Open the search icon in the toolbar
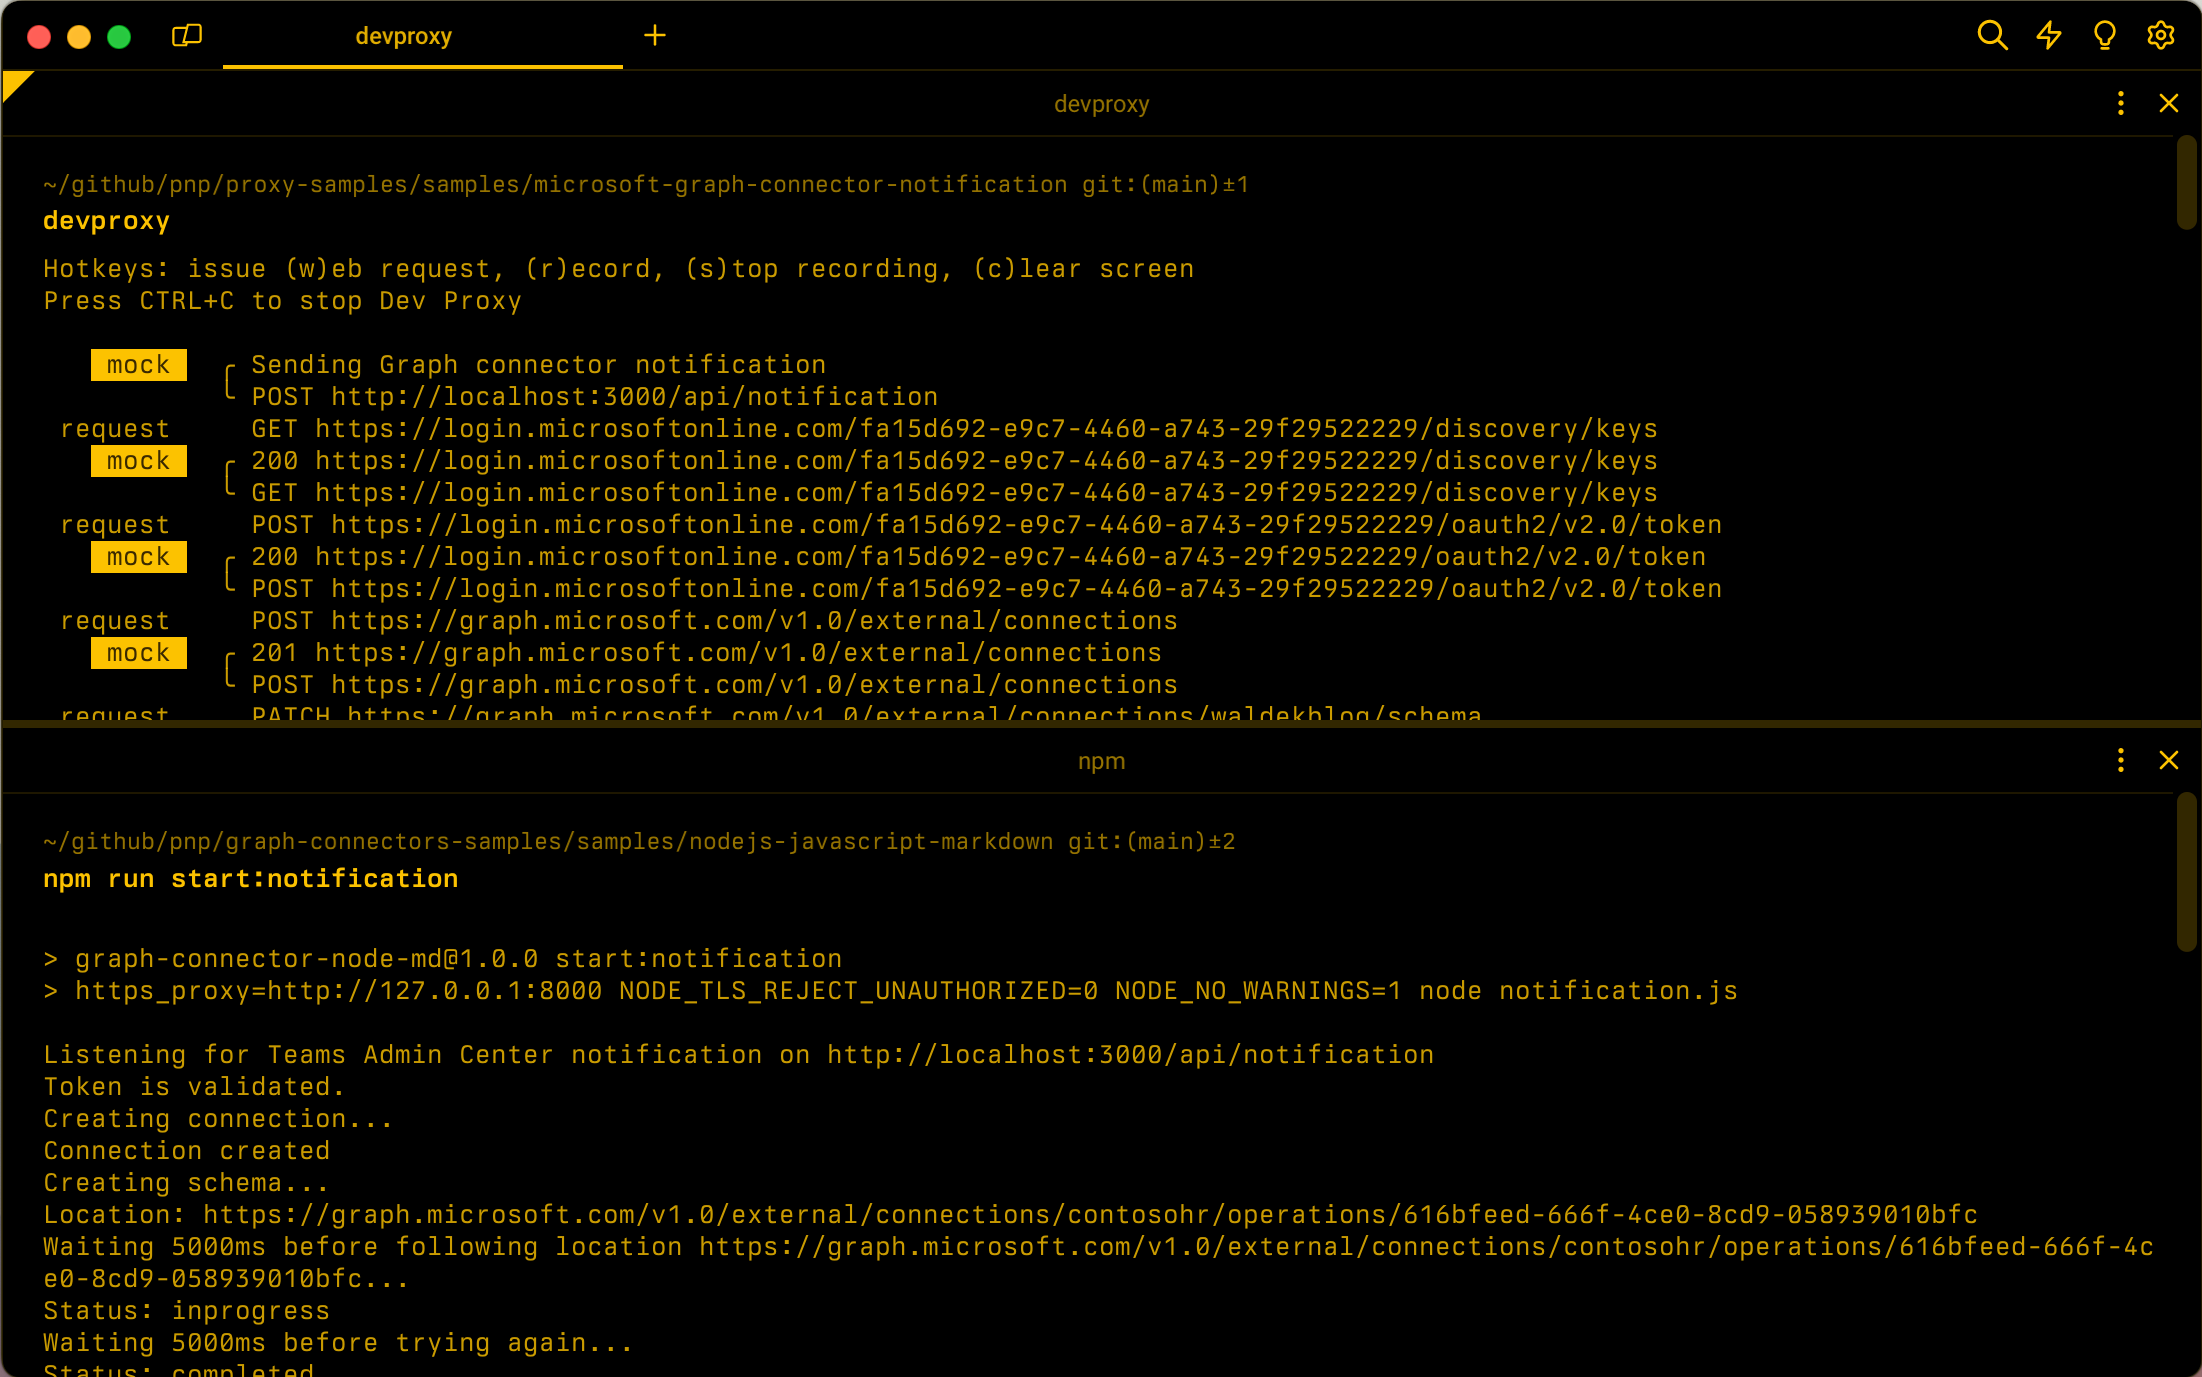 point(1991,35)
